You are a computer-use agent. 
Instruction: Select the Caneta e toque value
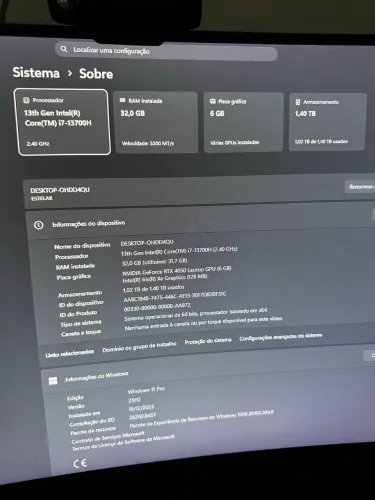(203, 323)
